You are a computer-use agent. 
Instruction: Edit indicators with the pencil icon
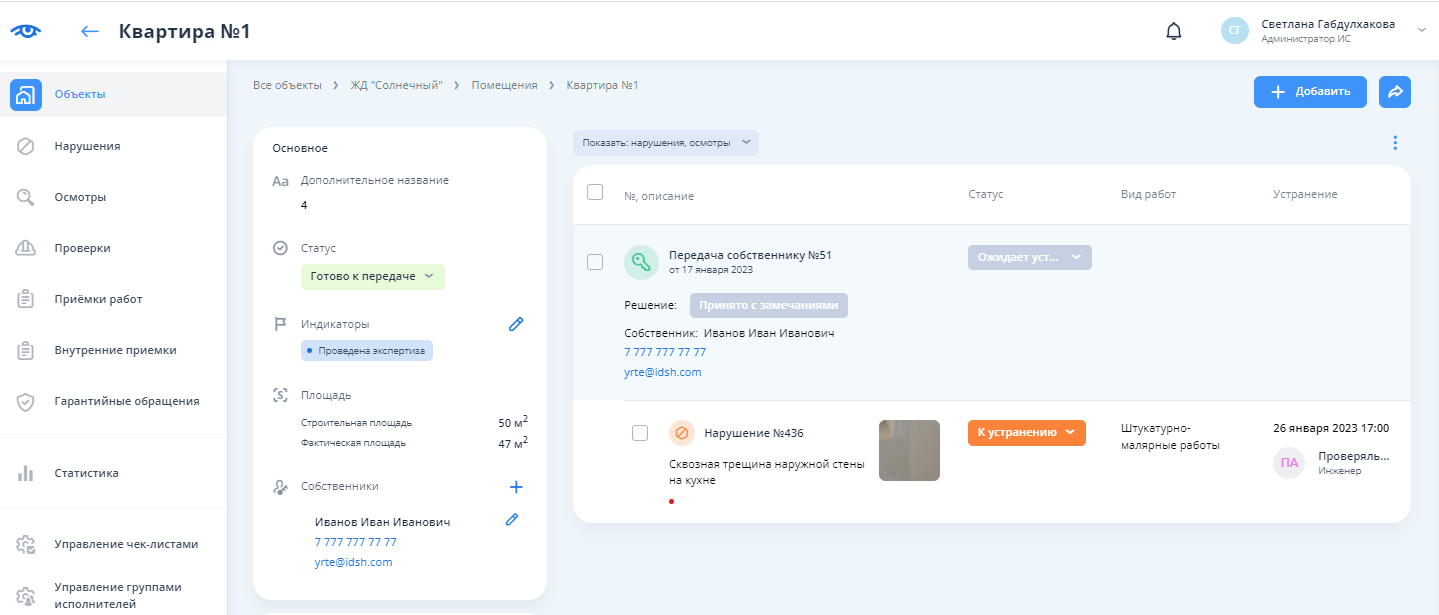(516, 324)
